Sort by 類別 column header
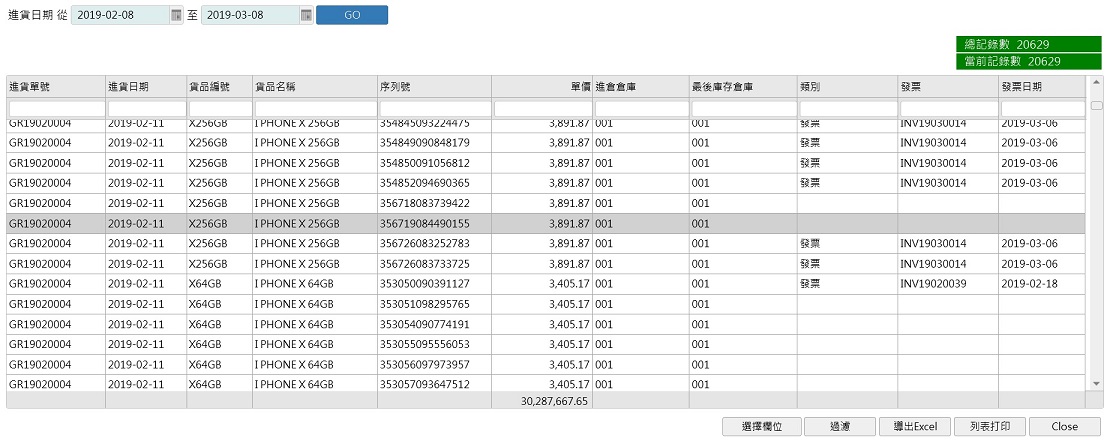 coord(848,87)
